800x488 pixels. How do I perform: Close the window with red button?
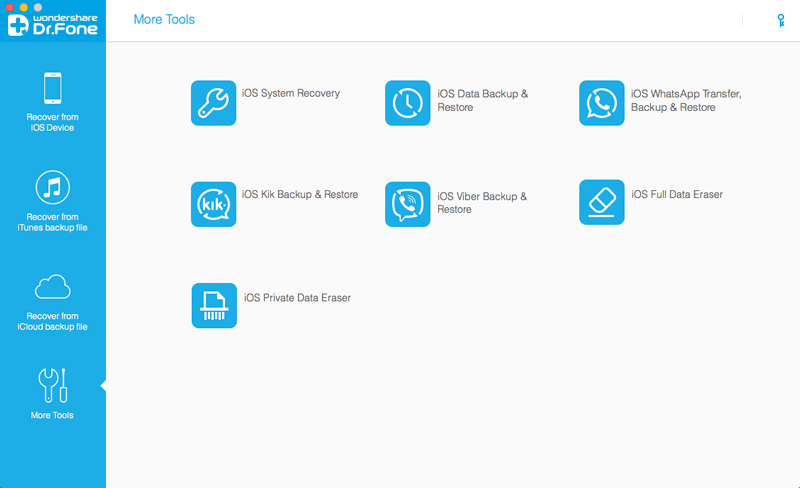[x=9, y=7]
